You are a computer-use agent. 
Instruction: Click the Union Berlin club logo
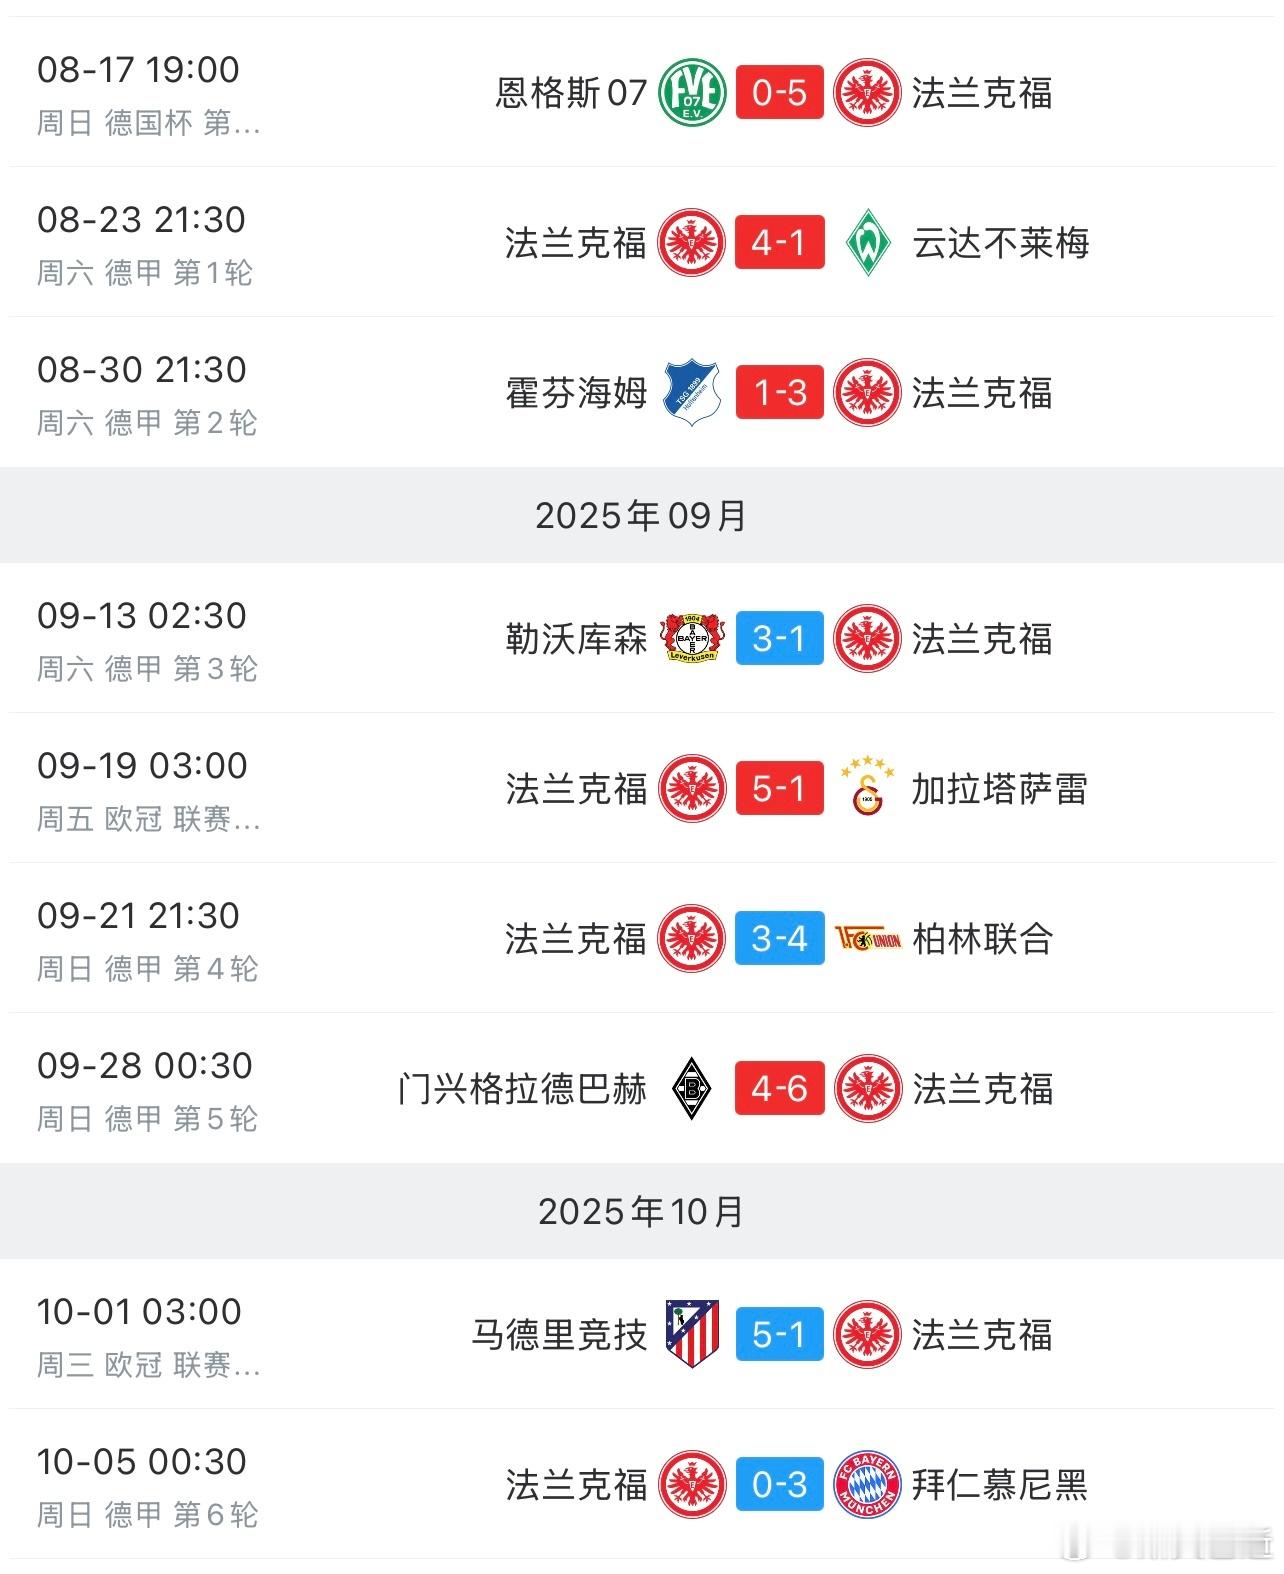click(867, 939)
